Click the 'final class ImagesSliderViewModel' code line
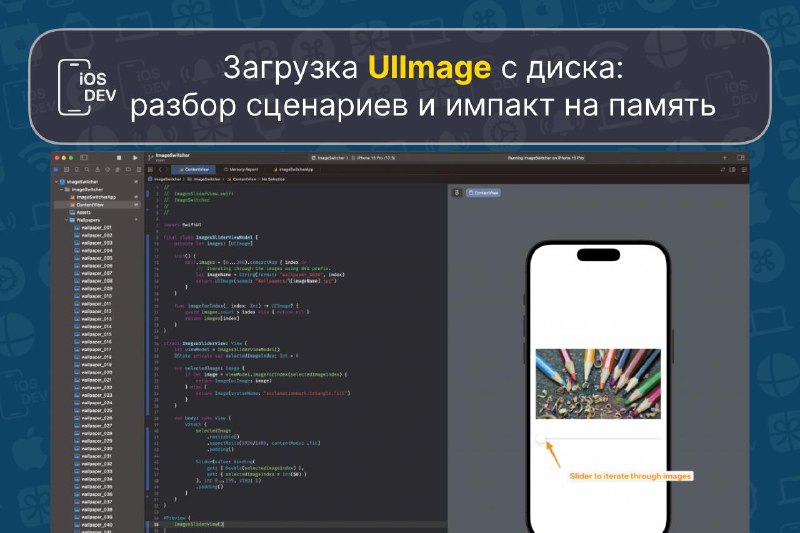Screen dimensions: 800x533 (x=211, y=237)
